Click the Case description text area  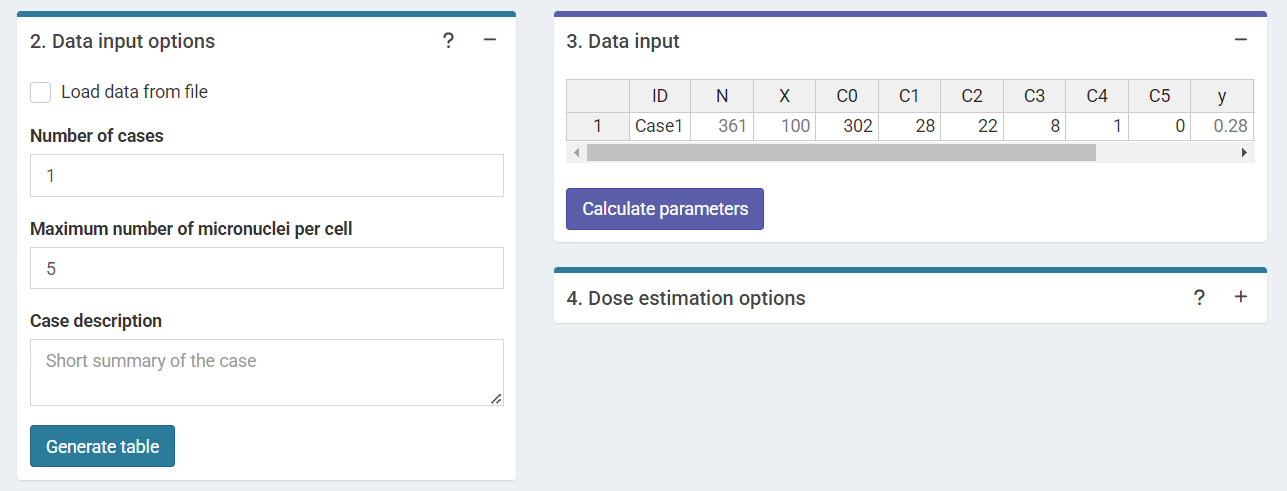(x=267, y=372)
